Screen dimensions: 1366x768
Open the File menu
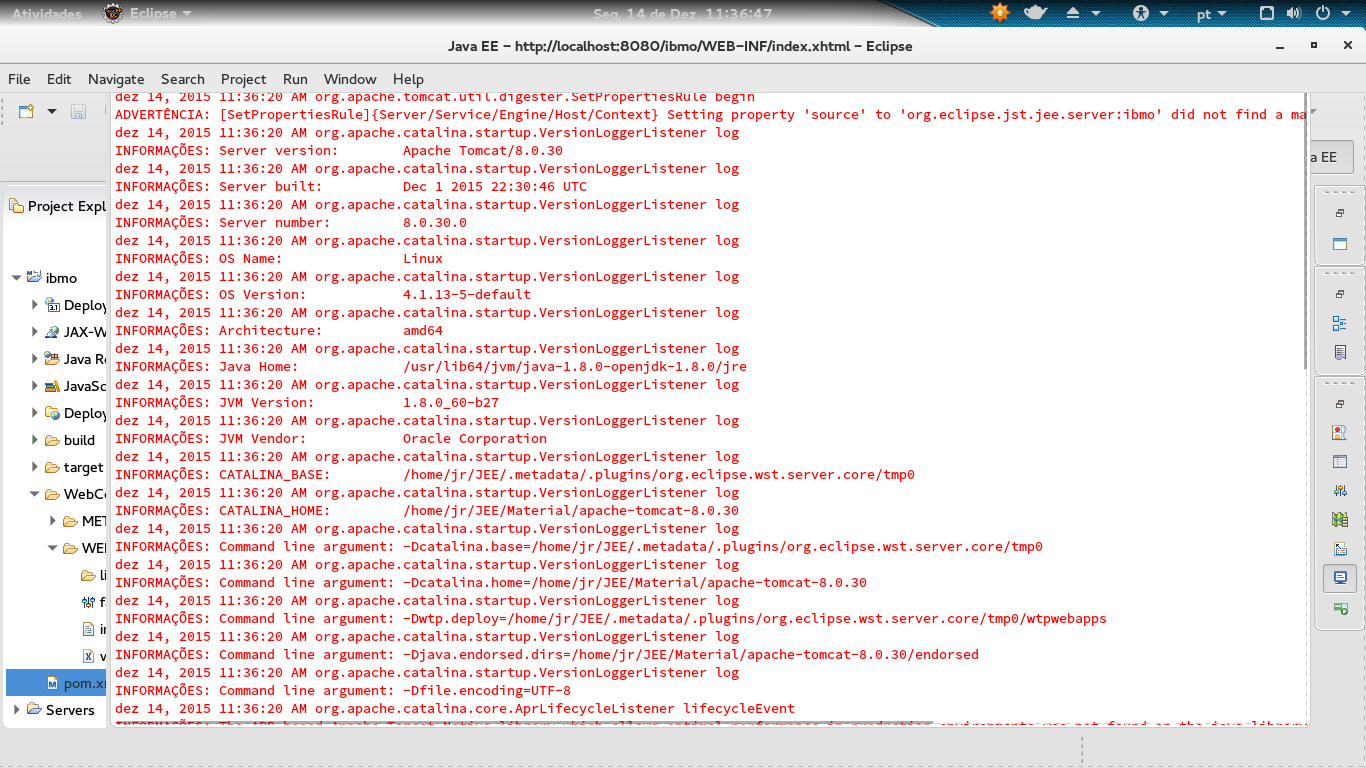(19, 79)
